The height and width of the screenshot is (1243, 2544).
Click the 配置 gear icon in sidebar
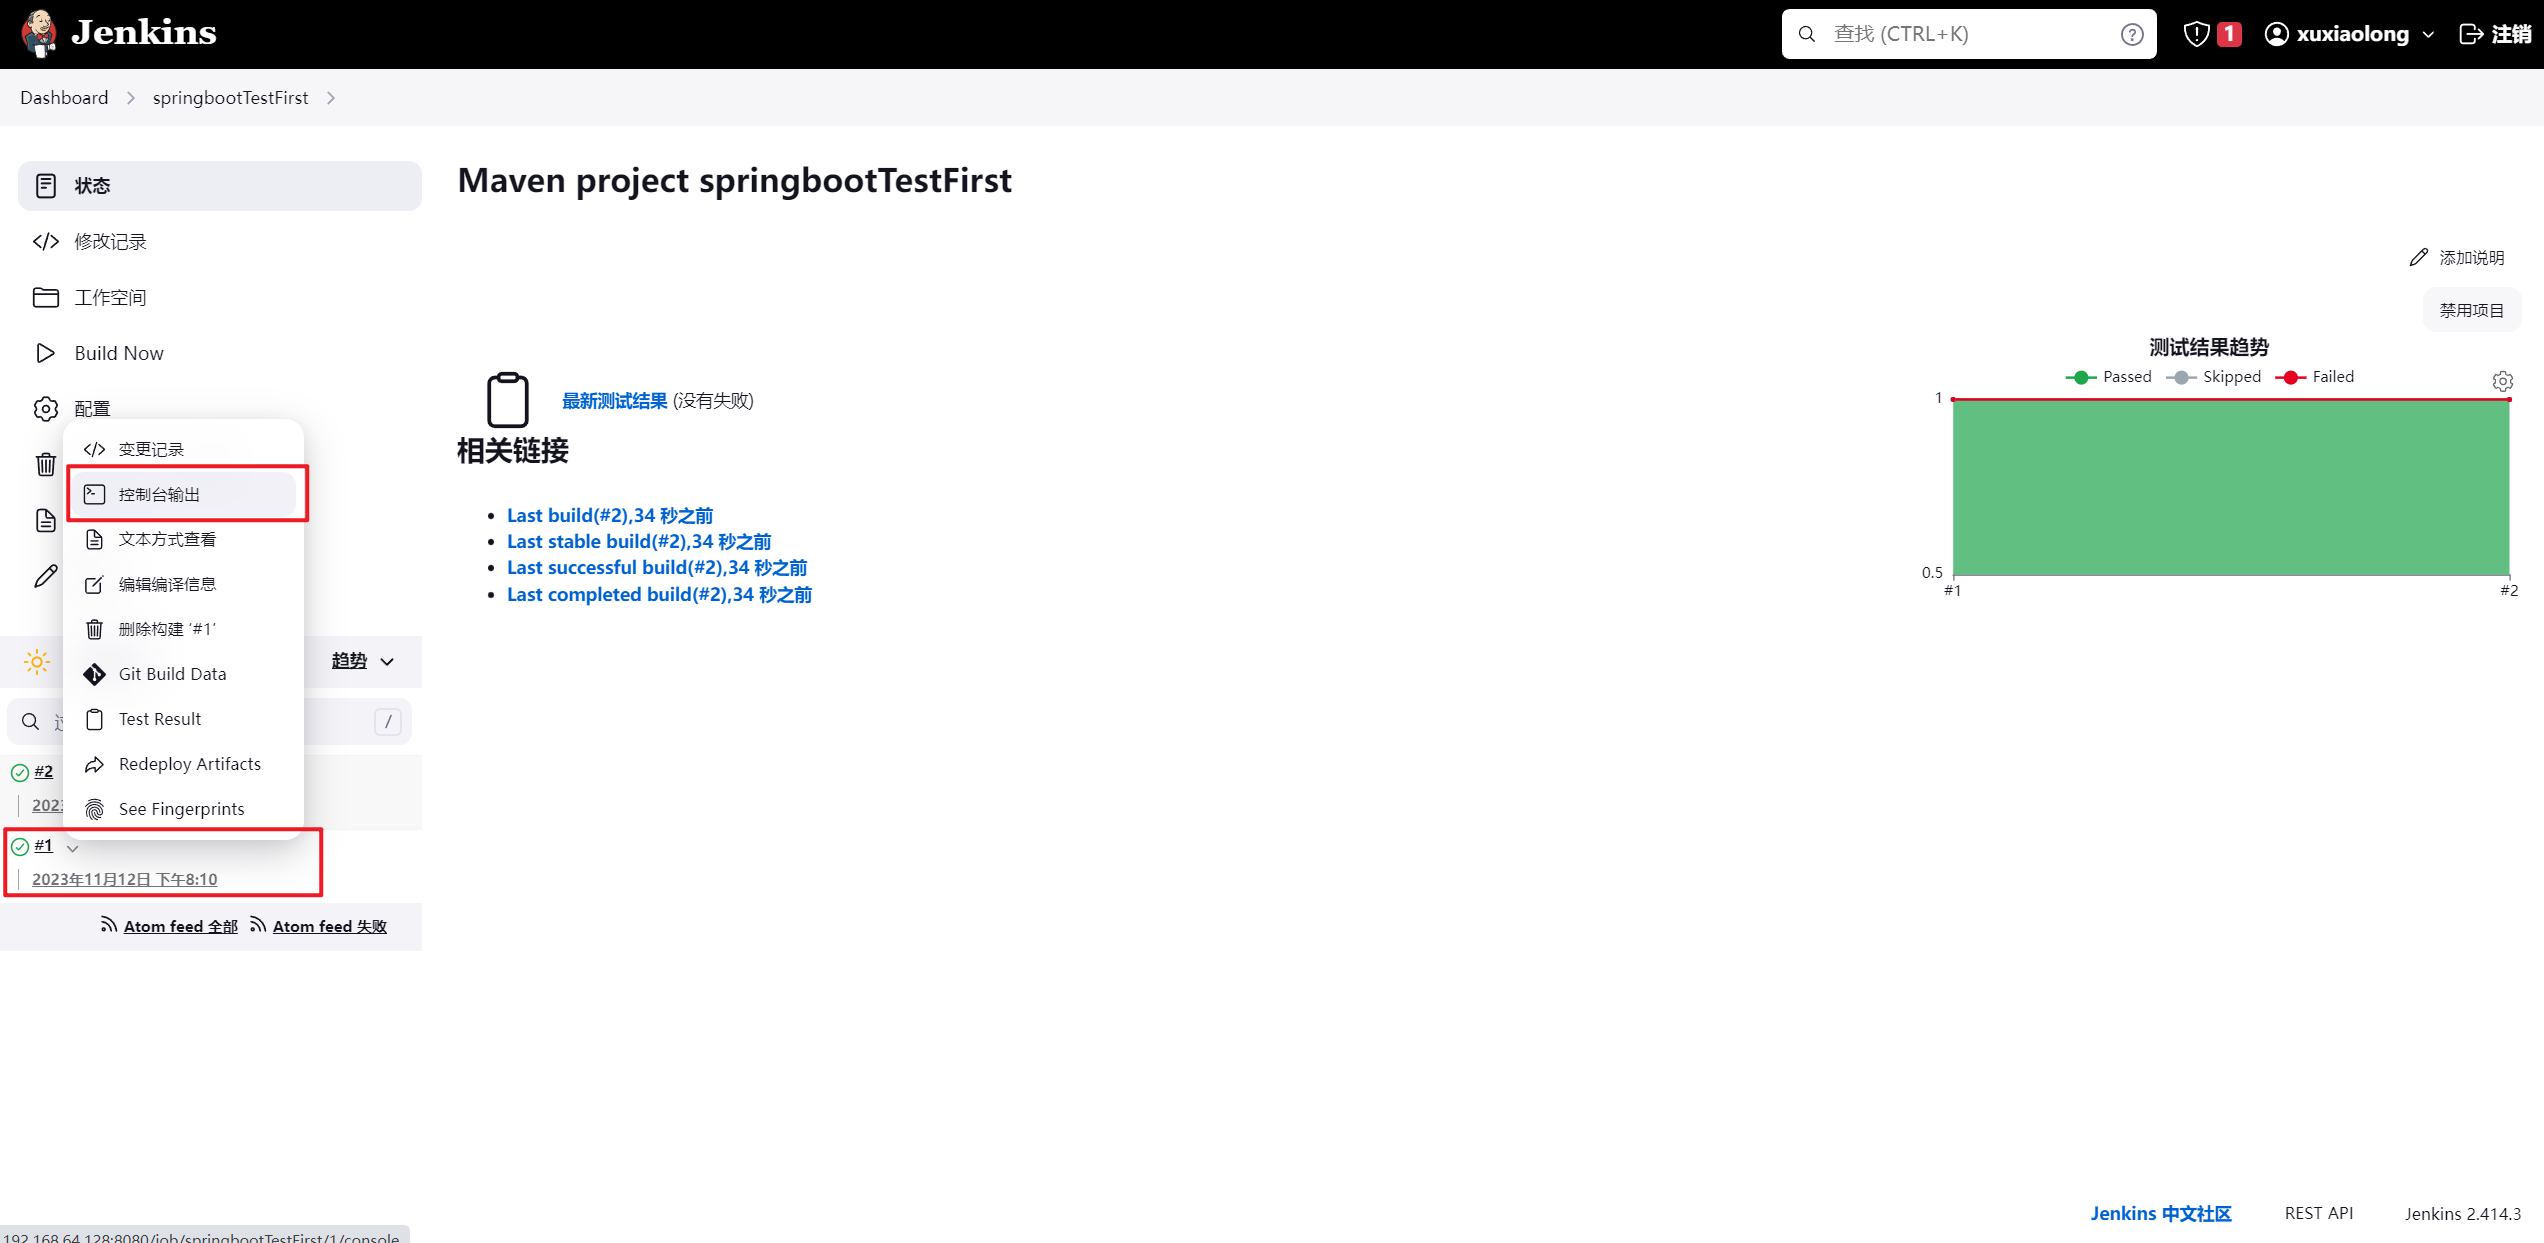(x=46, y=409)
